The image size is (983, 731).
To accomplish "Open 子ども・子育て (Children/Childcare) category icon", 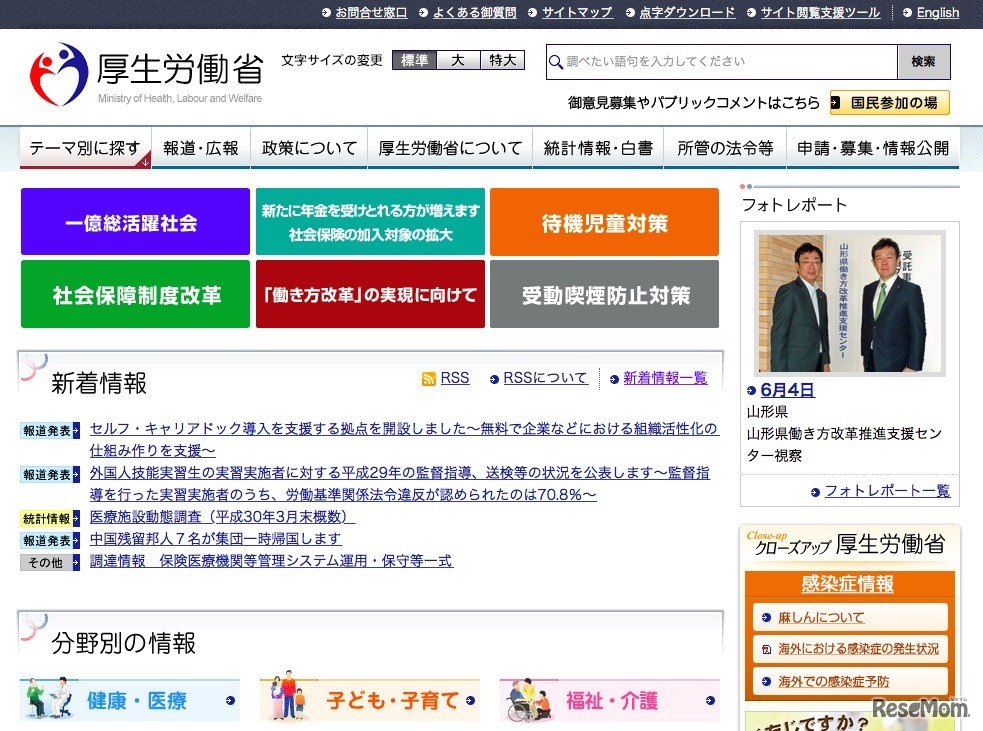I will click(x=286, y=700).
